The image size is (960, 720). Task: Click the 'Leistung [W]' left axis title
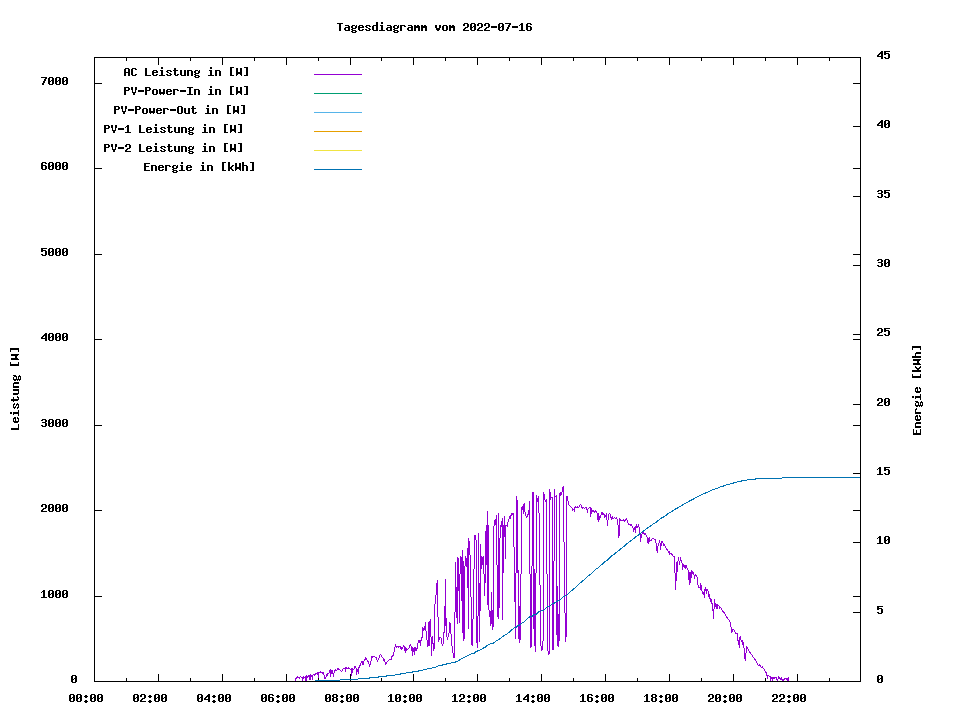[15, 389]
